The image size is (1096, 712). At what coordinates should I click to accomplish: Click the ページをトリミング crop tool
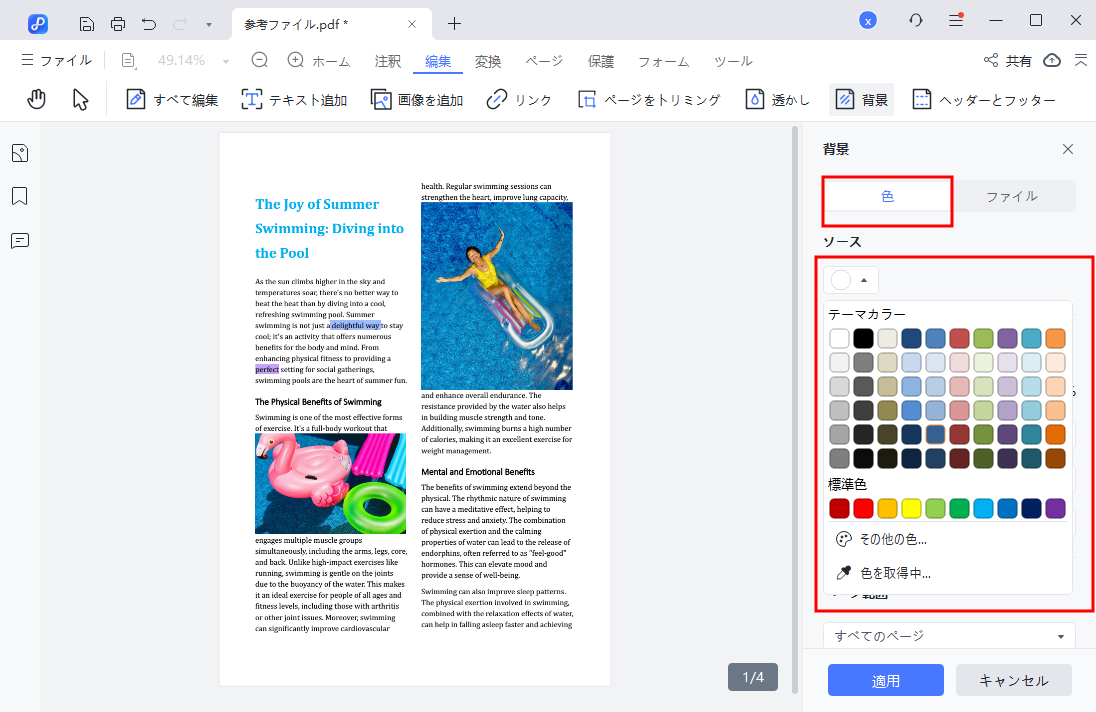coord(648,99)
